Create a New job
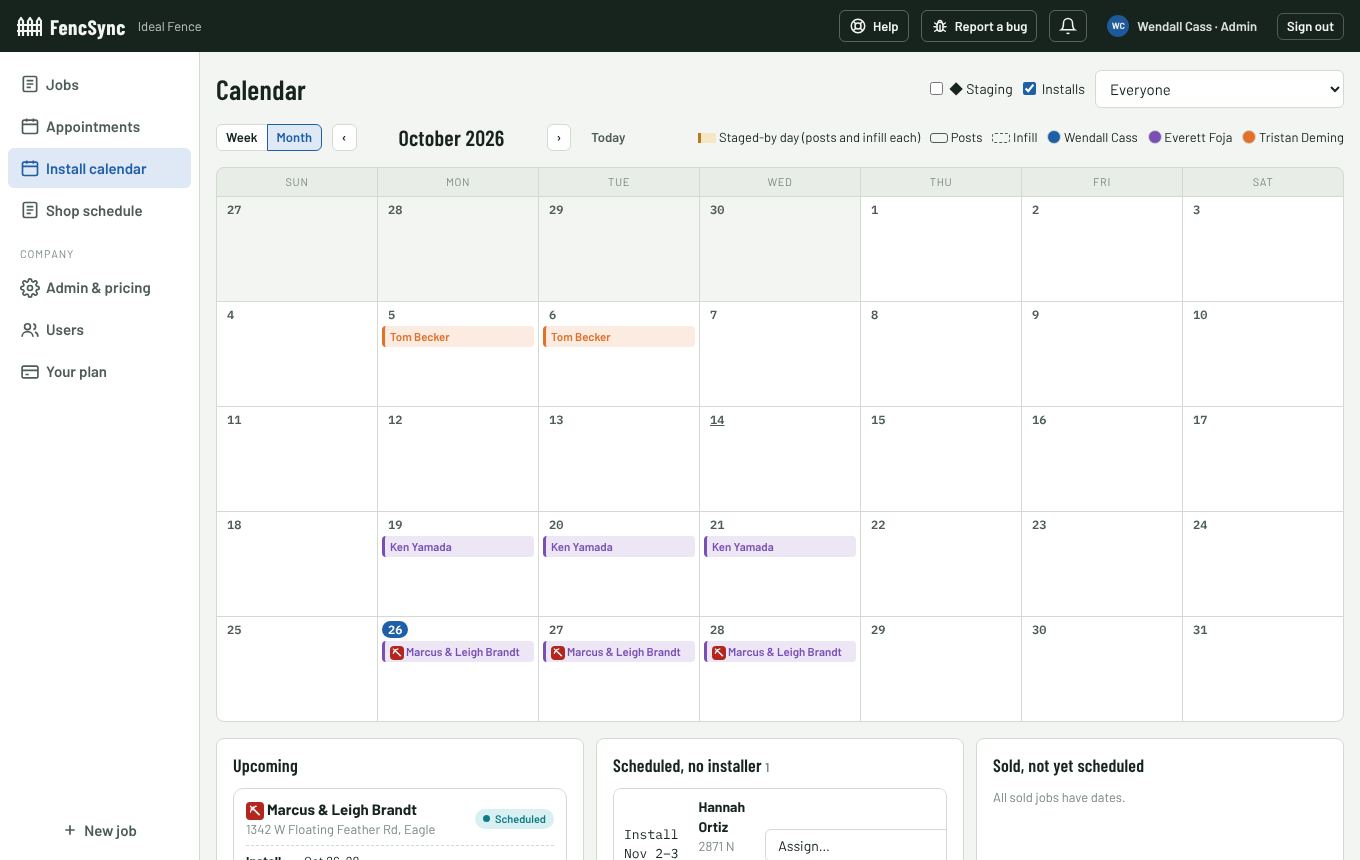 [100, 830]
